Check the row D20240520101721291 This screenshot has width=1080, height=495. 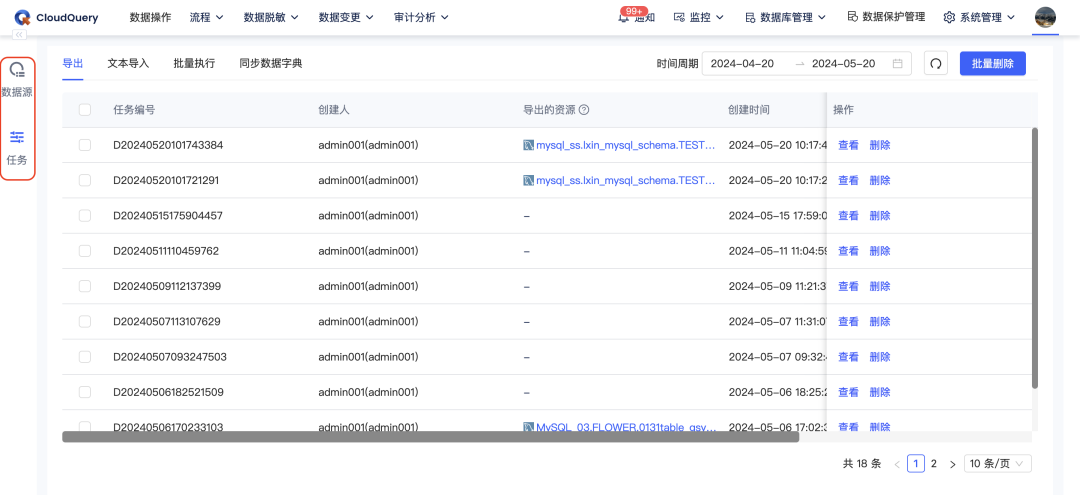click(85, 180)
